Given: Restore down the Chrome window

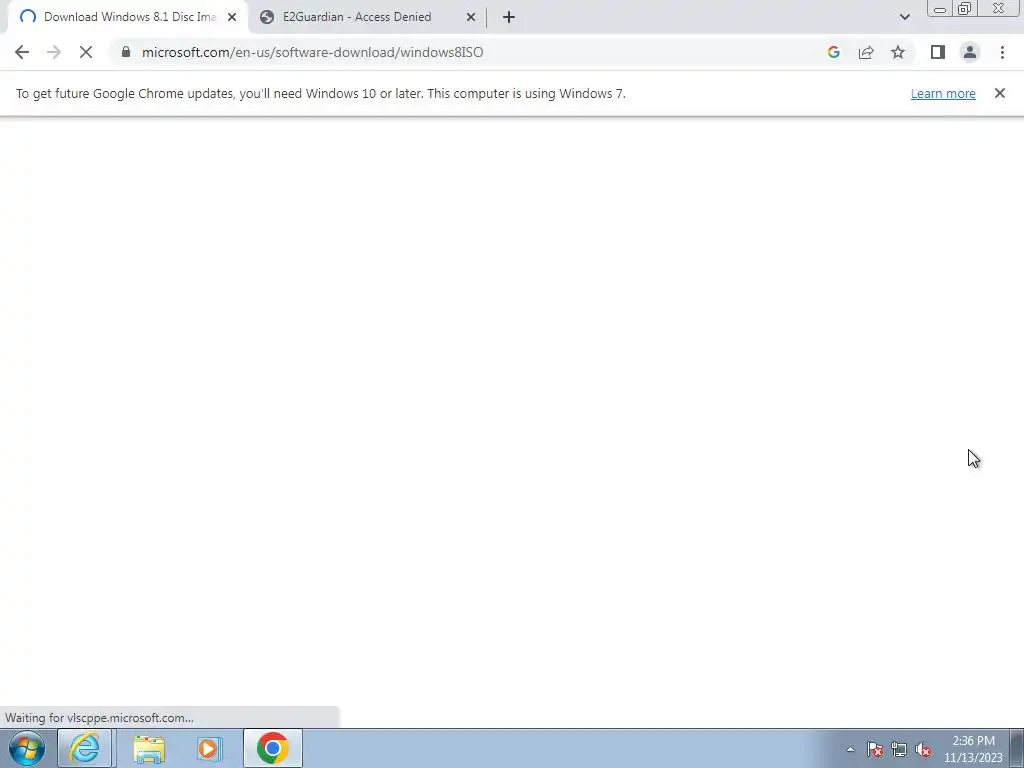Looking at the screenshot, I should pos(965,9).
